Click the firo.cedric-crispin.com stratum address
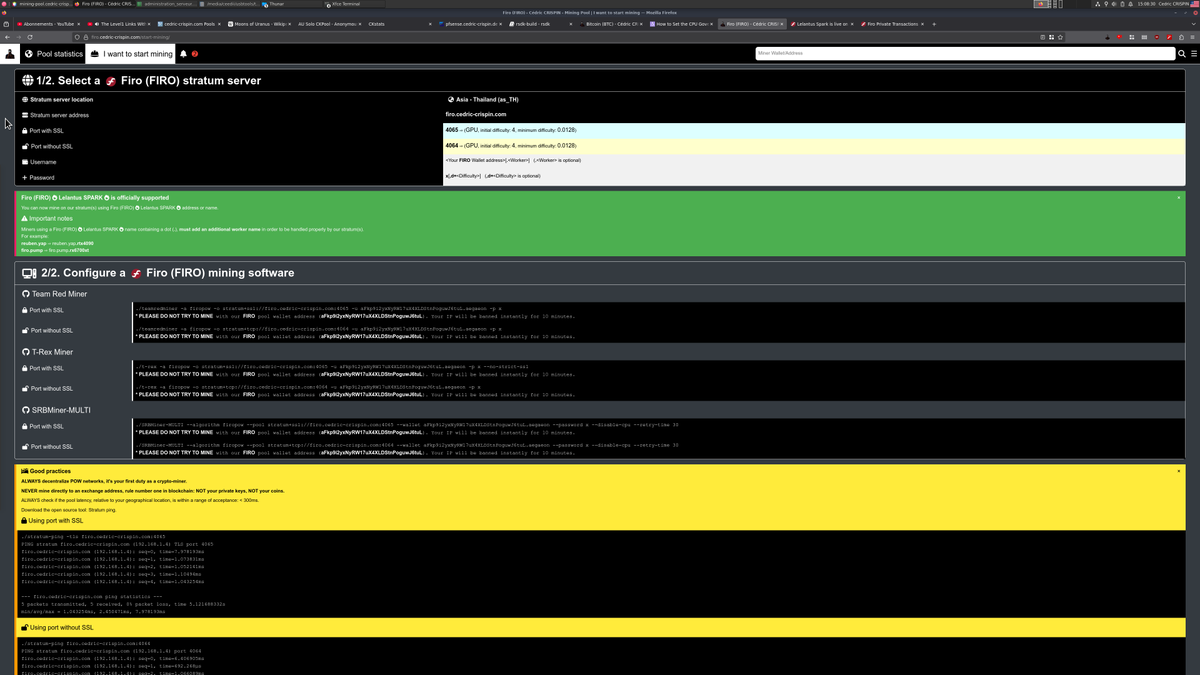Viewport: 1200px width, 675px height. coord(476,115)
